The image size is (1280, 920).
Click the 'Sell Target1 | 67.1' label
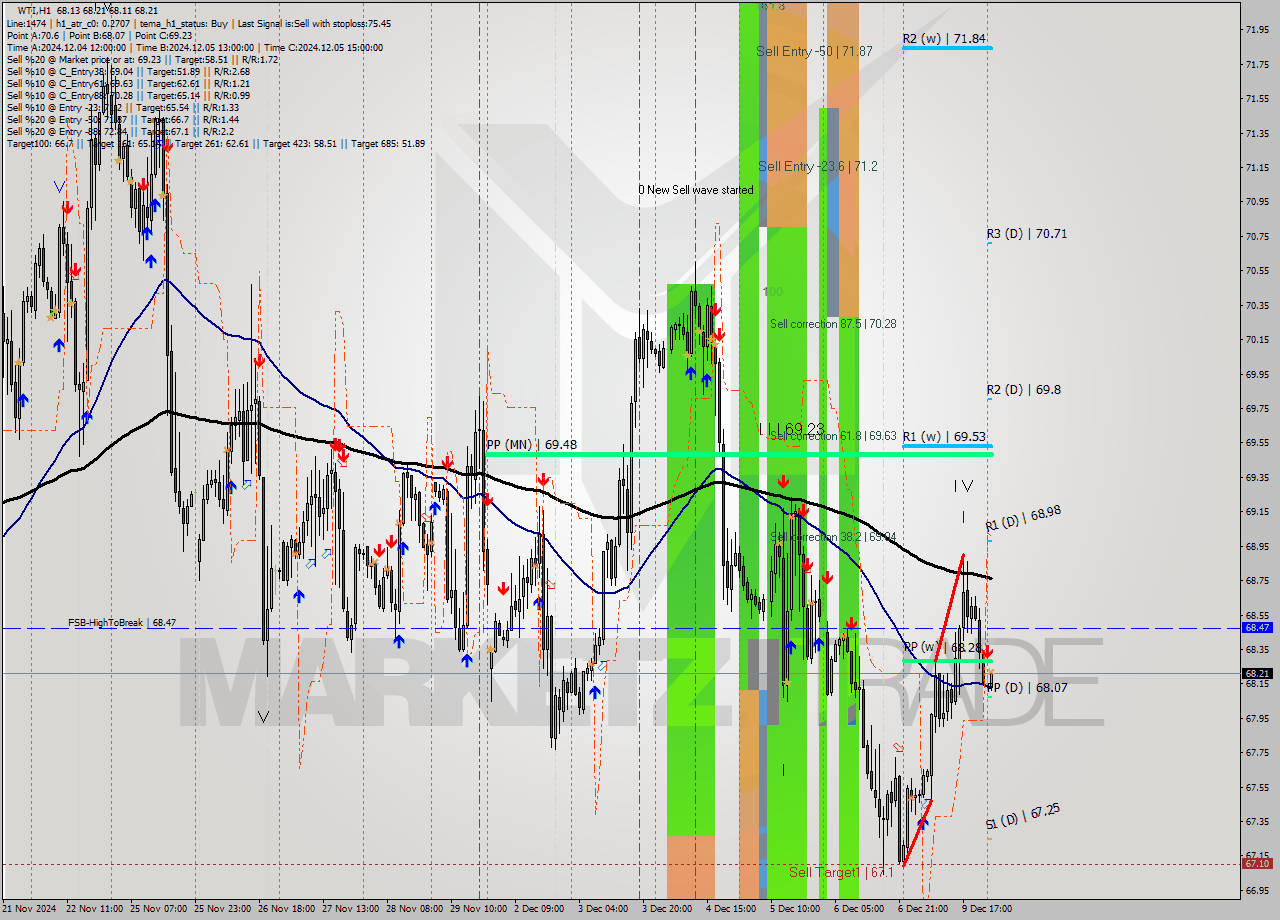pos(840,872)
